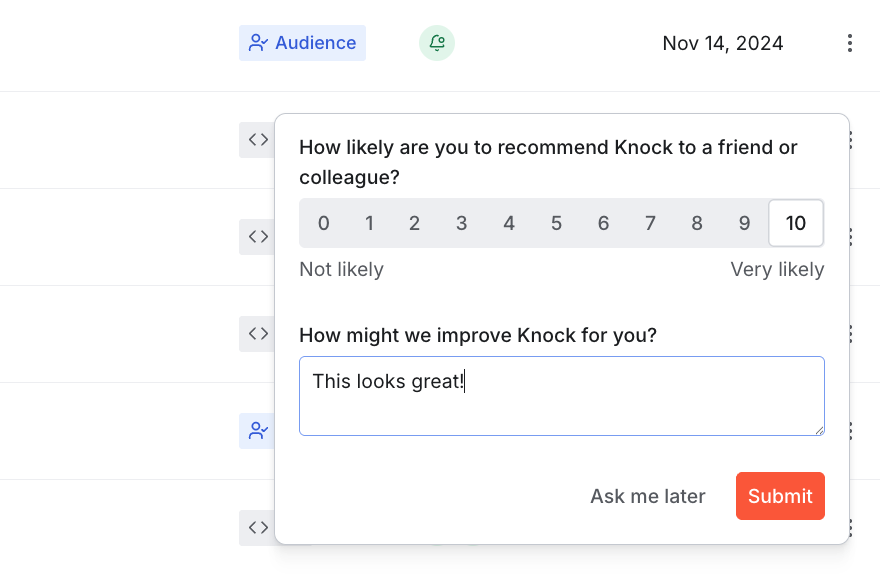Click the Not likely label
Screen dimensions: 880x575
tap(341, 269)
